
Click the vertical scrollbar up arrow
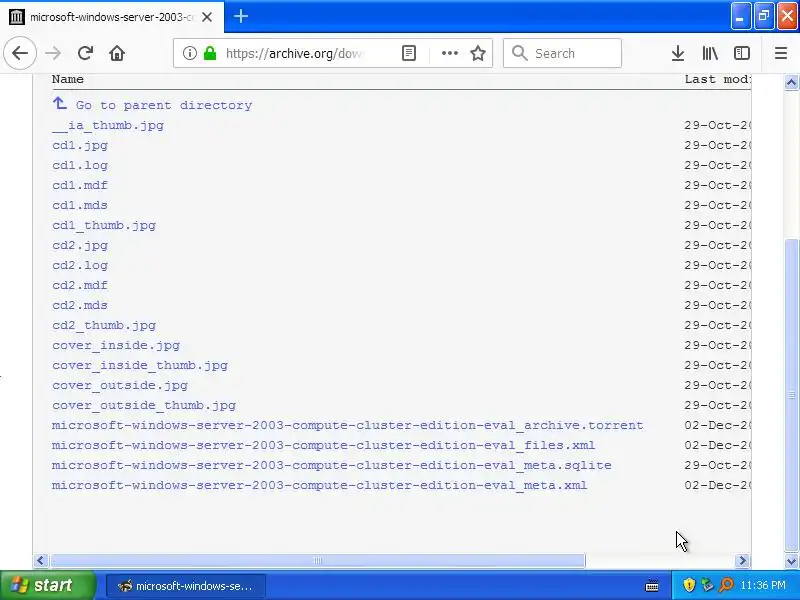[791, 82]
